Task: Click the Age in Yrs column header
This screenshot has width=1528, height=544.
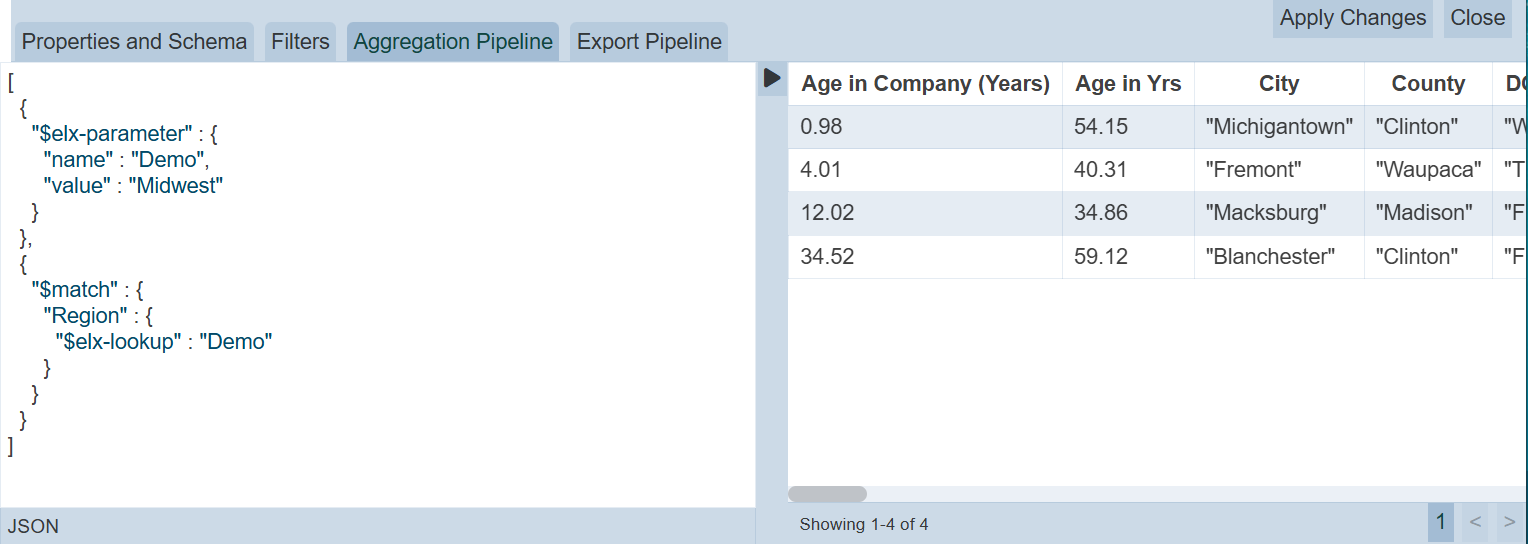Action: (x=1128, y=84)
